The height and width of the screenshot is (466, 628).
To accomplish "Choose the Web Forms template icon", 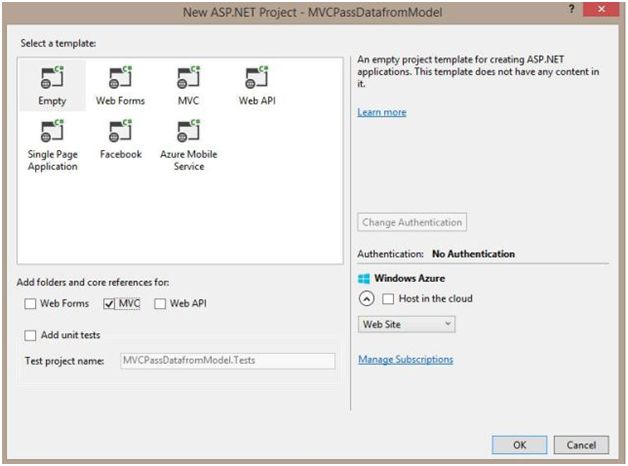I will click(x=120, y=78).
